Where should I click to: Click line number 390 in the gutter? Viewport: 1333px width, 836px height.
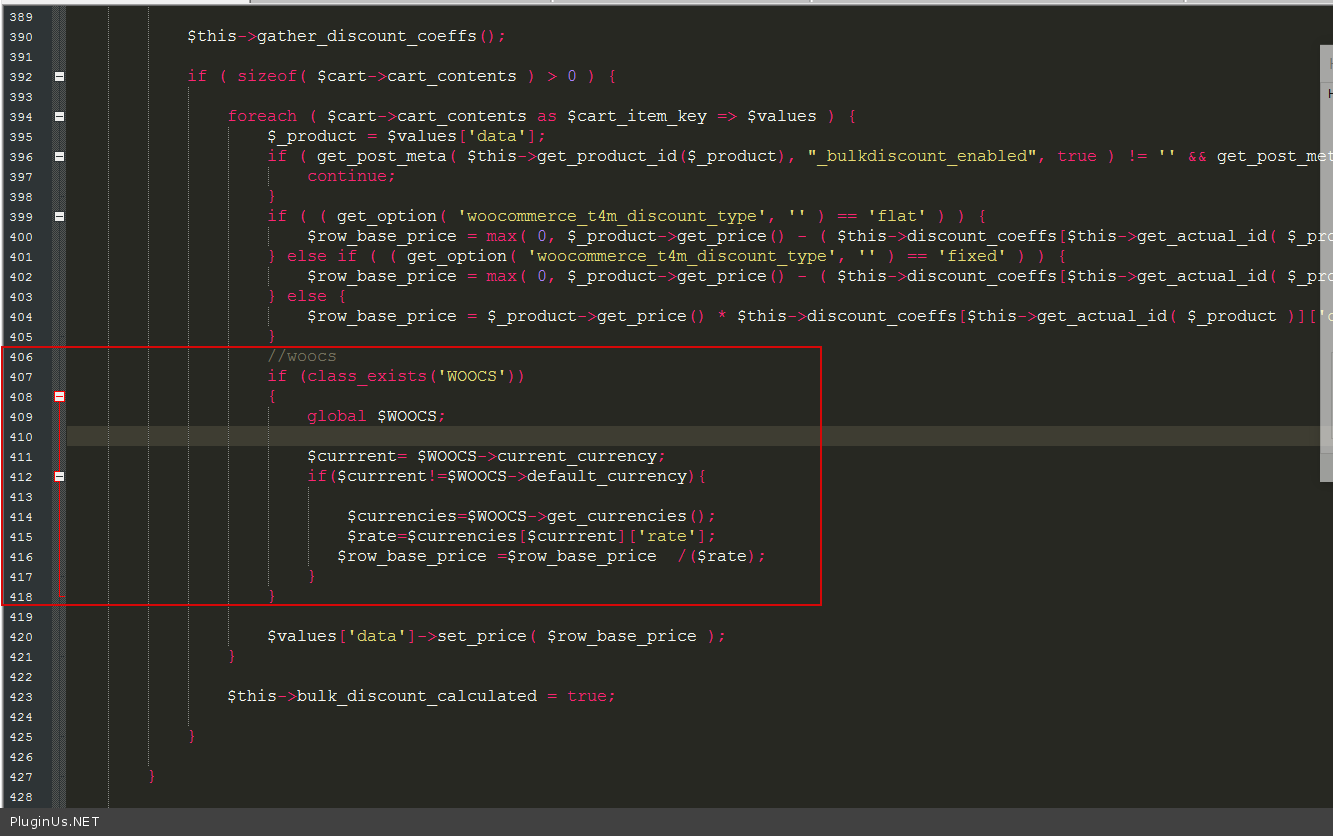pos(20,37)
